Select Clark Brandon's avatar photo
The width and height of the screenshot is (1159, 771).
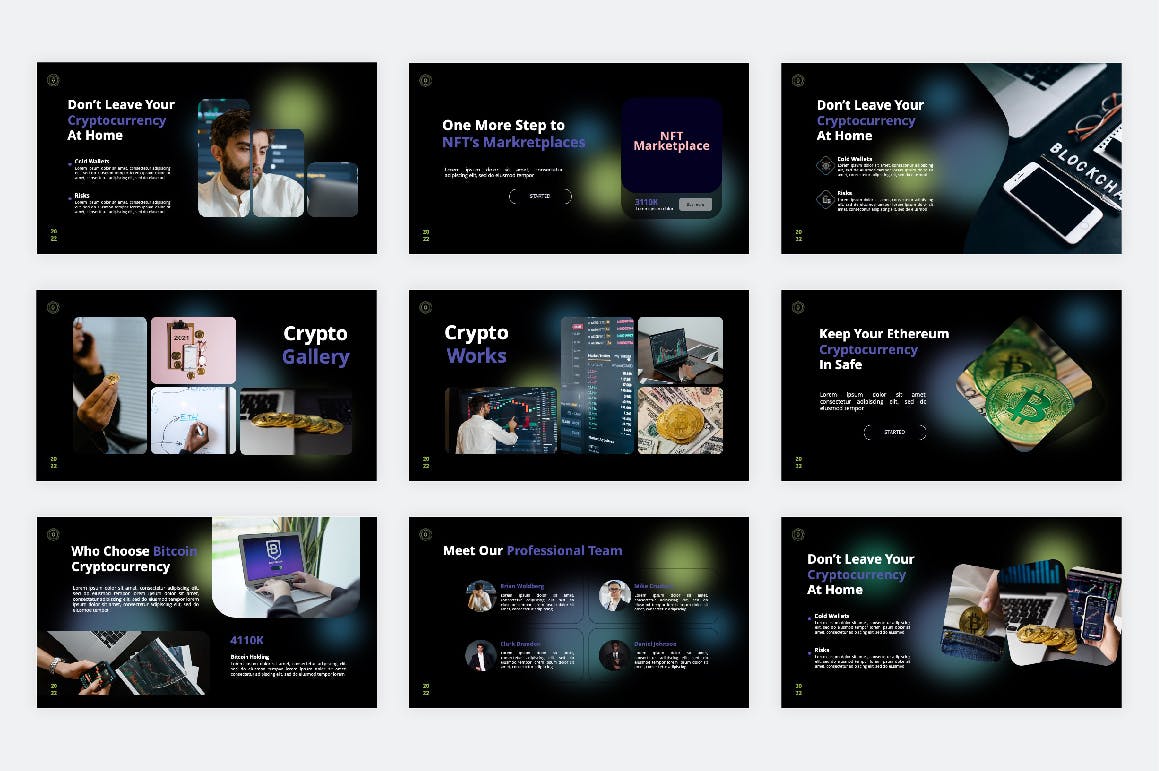click(x=480, y=655)
